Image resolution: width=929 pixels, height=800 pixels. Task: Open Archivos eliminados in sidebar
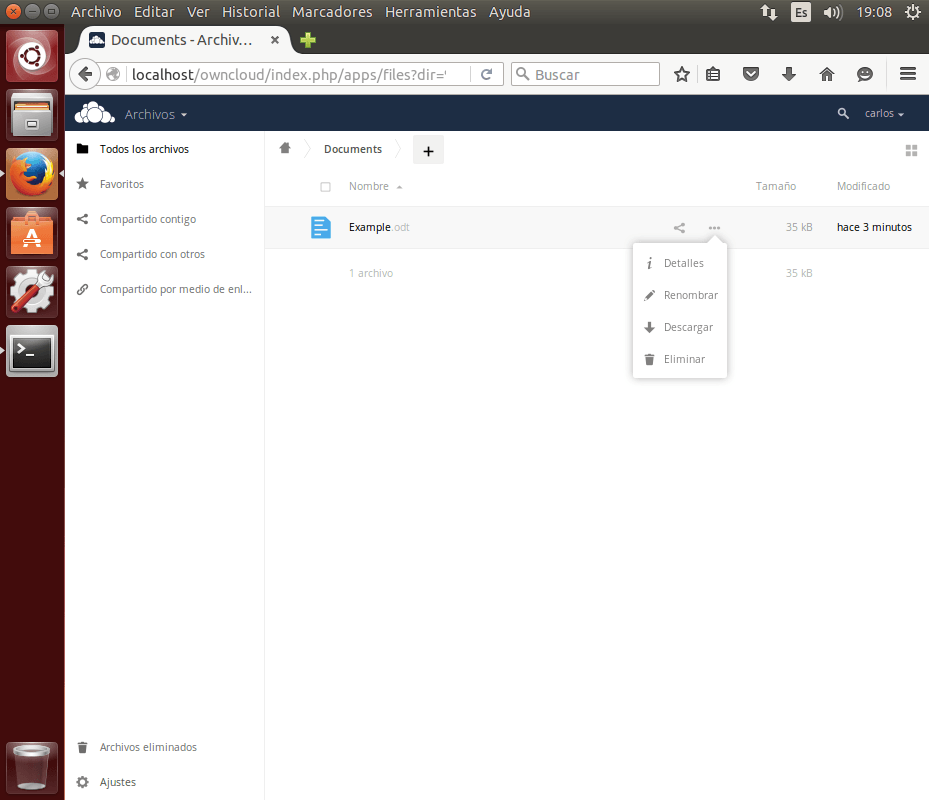(165, 747)
